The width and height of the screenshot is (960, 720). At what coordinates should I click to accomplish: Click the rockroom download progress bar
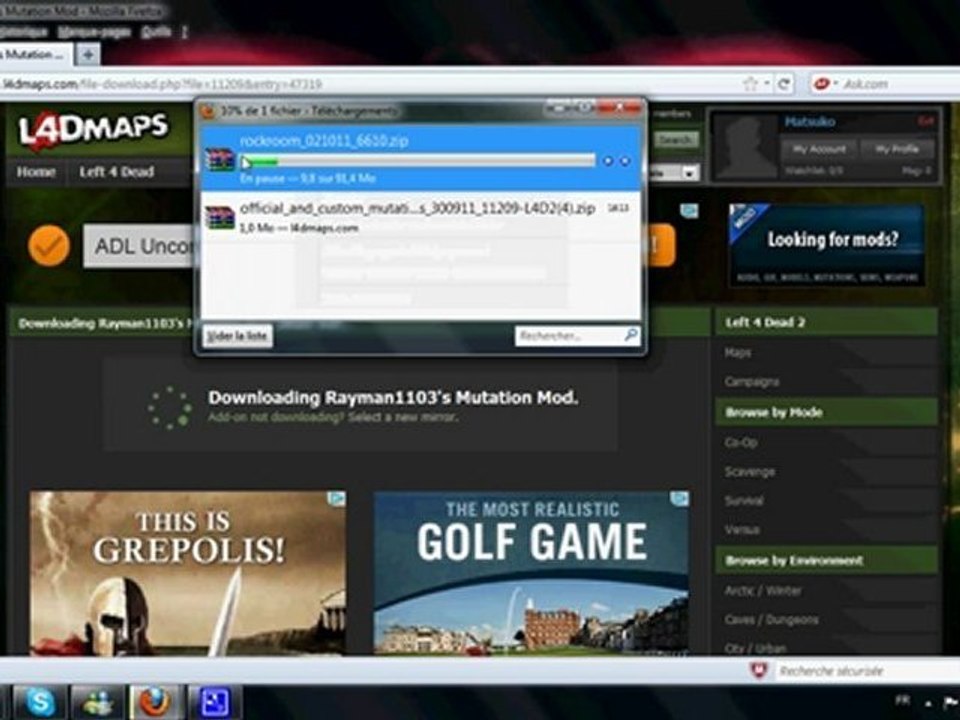click(418, 162)
